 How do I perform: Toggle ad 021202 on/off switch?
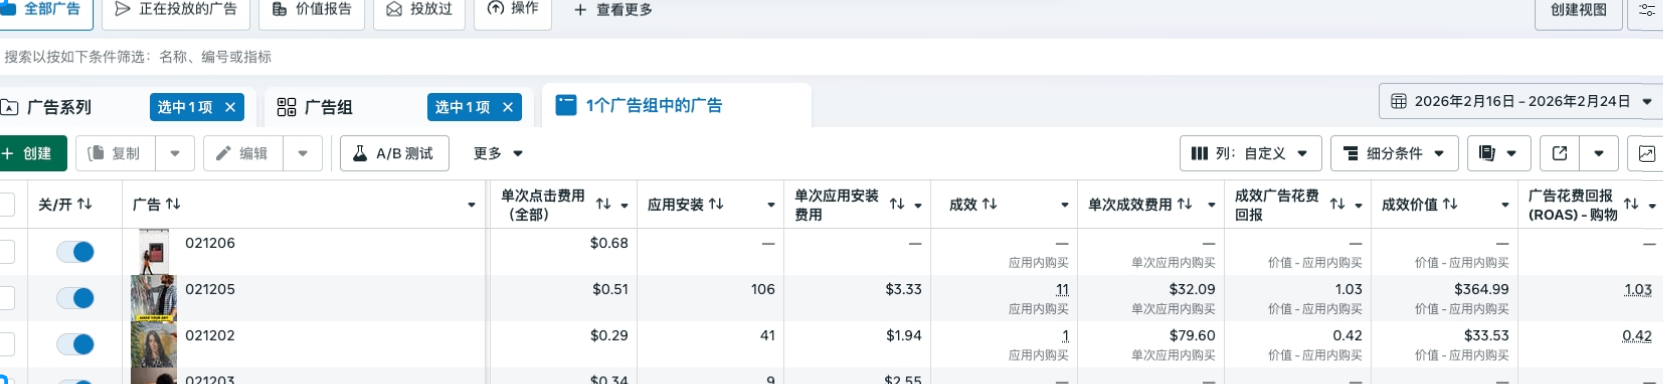[x=75, y=344]
